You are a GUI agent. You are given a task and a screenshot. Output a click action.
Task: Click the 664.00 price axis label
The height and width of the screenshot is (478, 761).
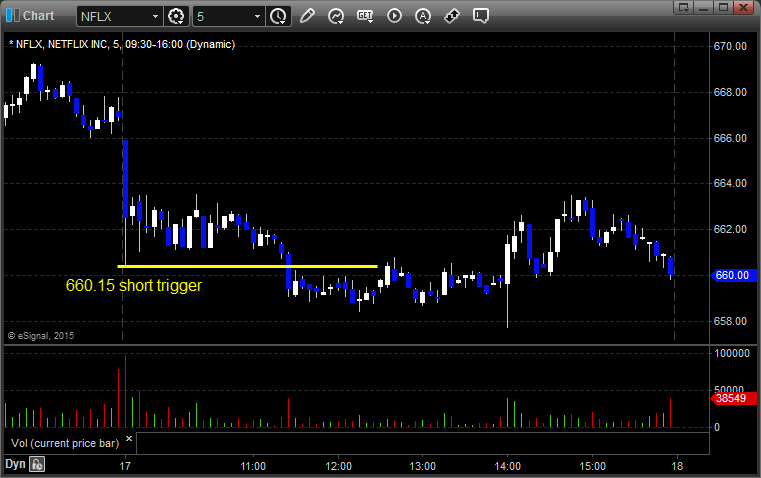tap(730, 183)
